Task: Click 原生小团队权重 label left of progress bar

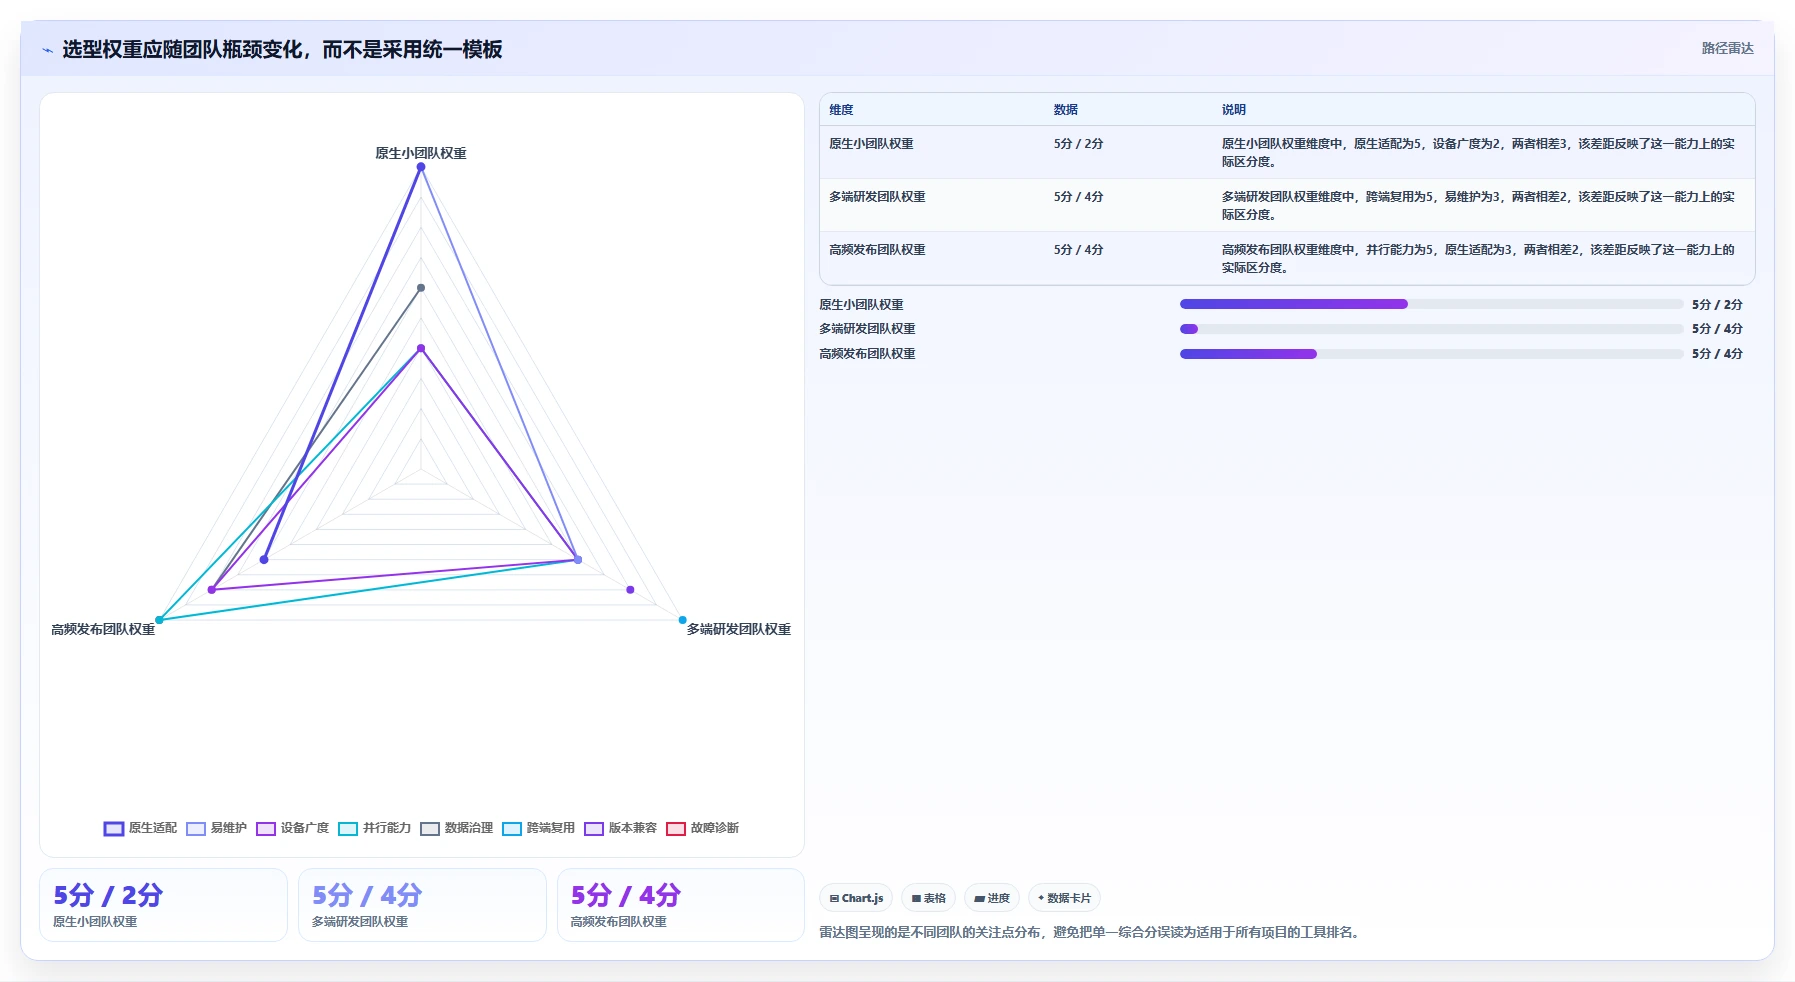Action: [x=861, y=305]
